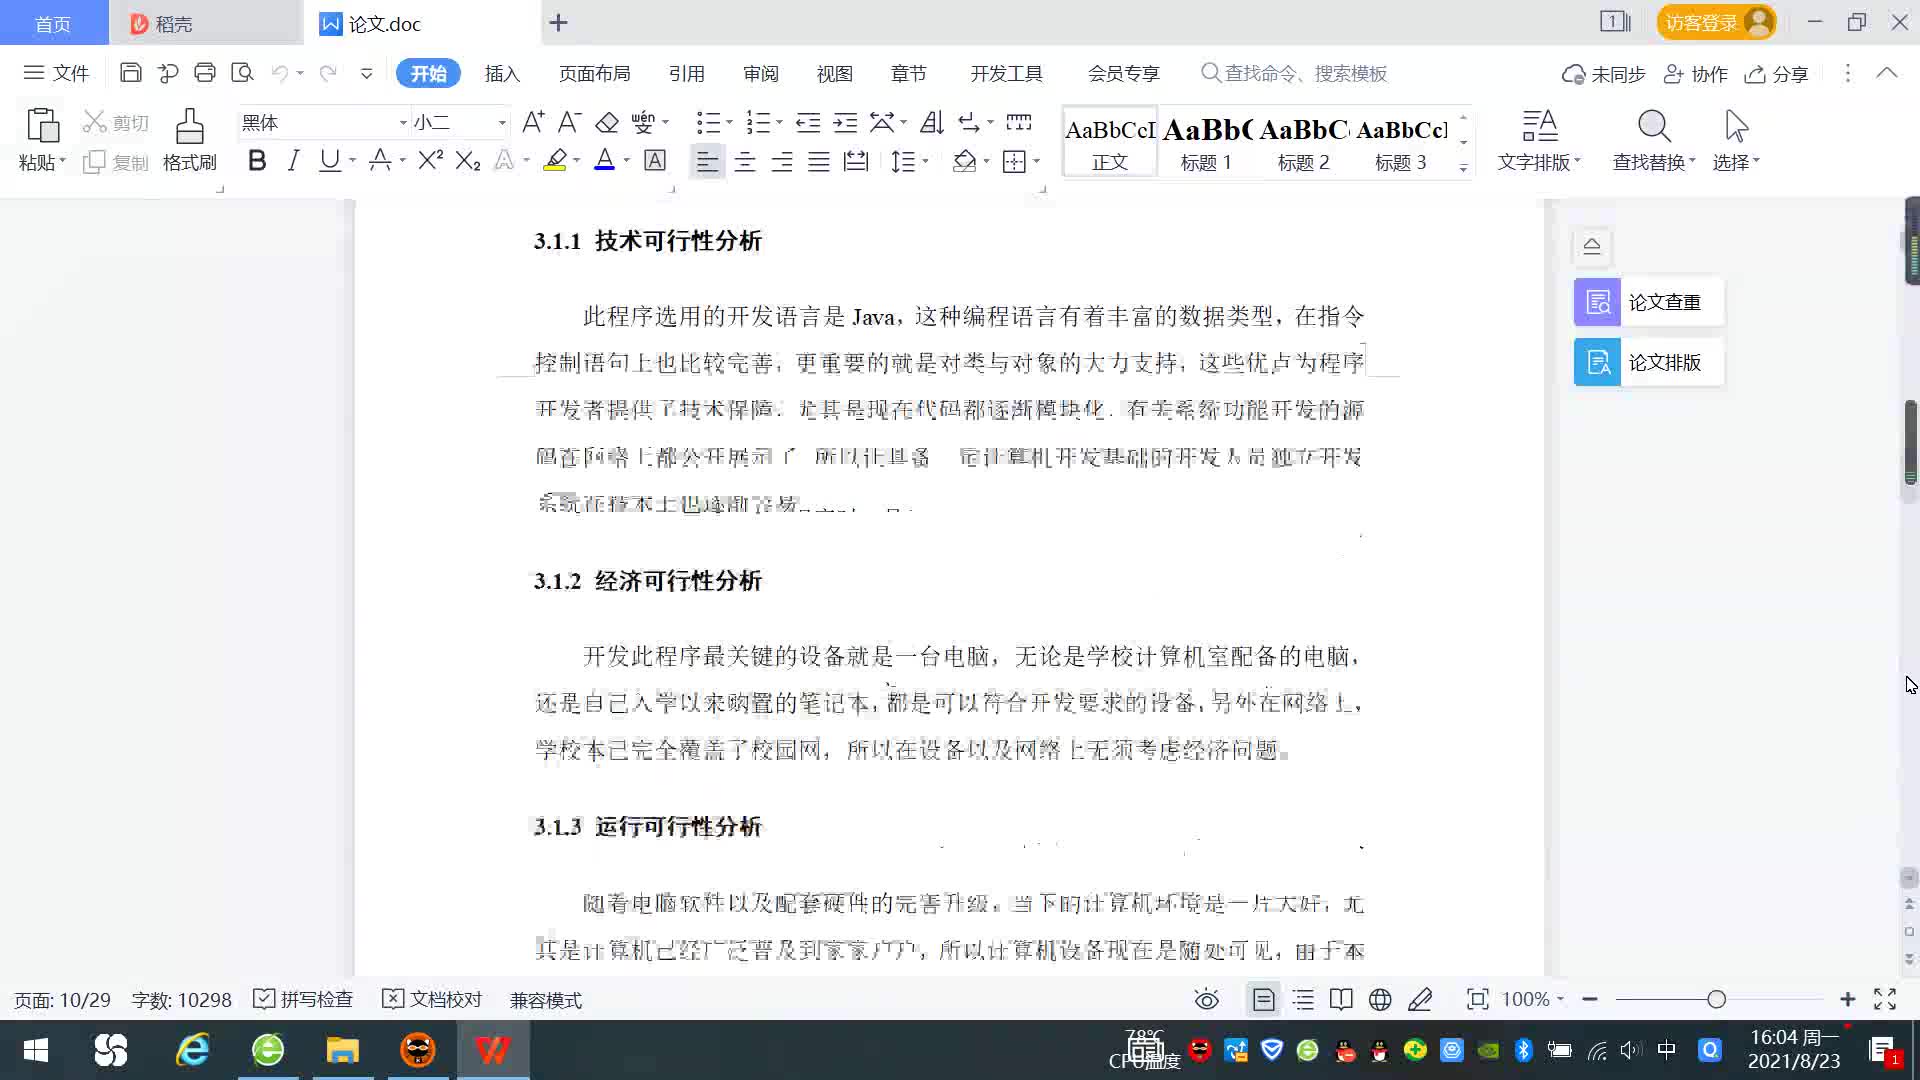Toggle italic formatting
1920x1080 pixels.
pyautogui.click(x=293, y=160)
